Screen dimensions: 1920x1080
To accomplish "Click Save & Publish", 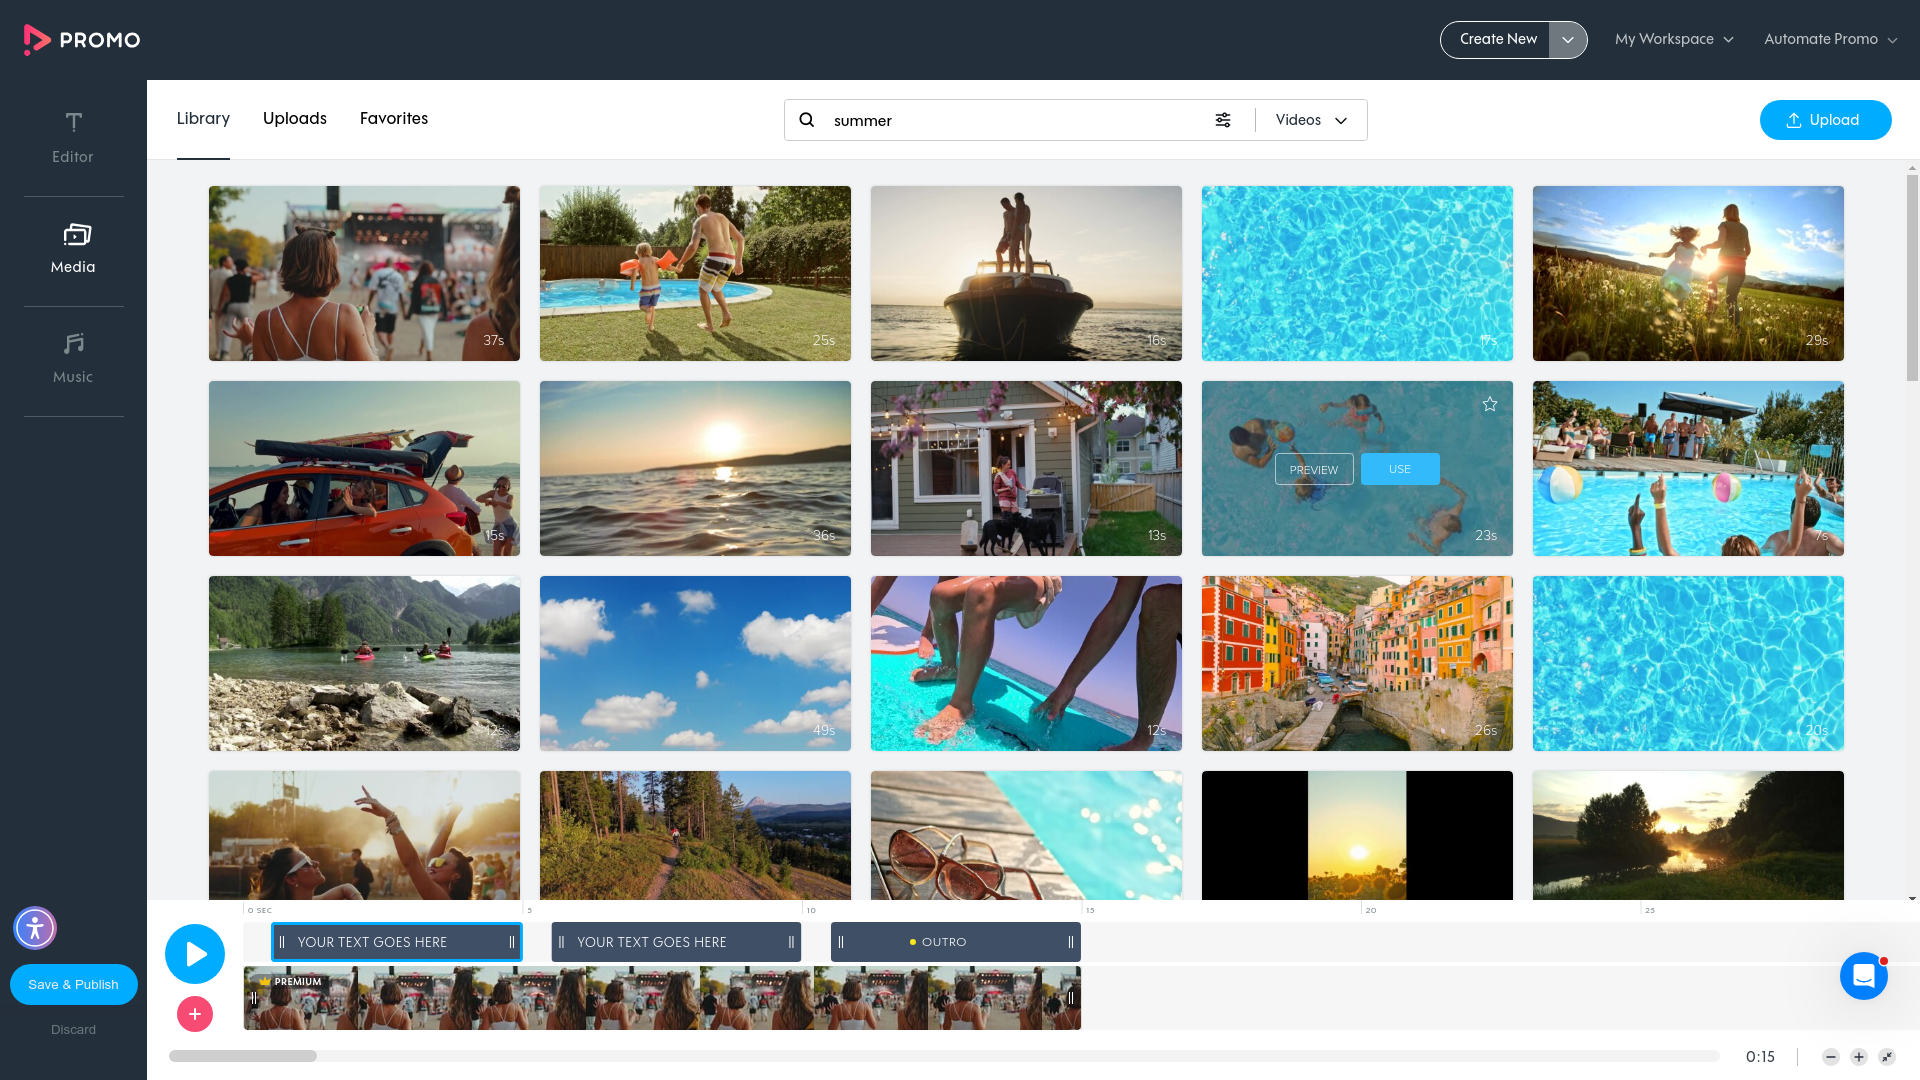I will (74, 984).
